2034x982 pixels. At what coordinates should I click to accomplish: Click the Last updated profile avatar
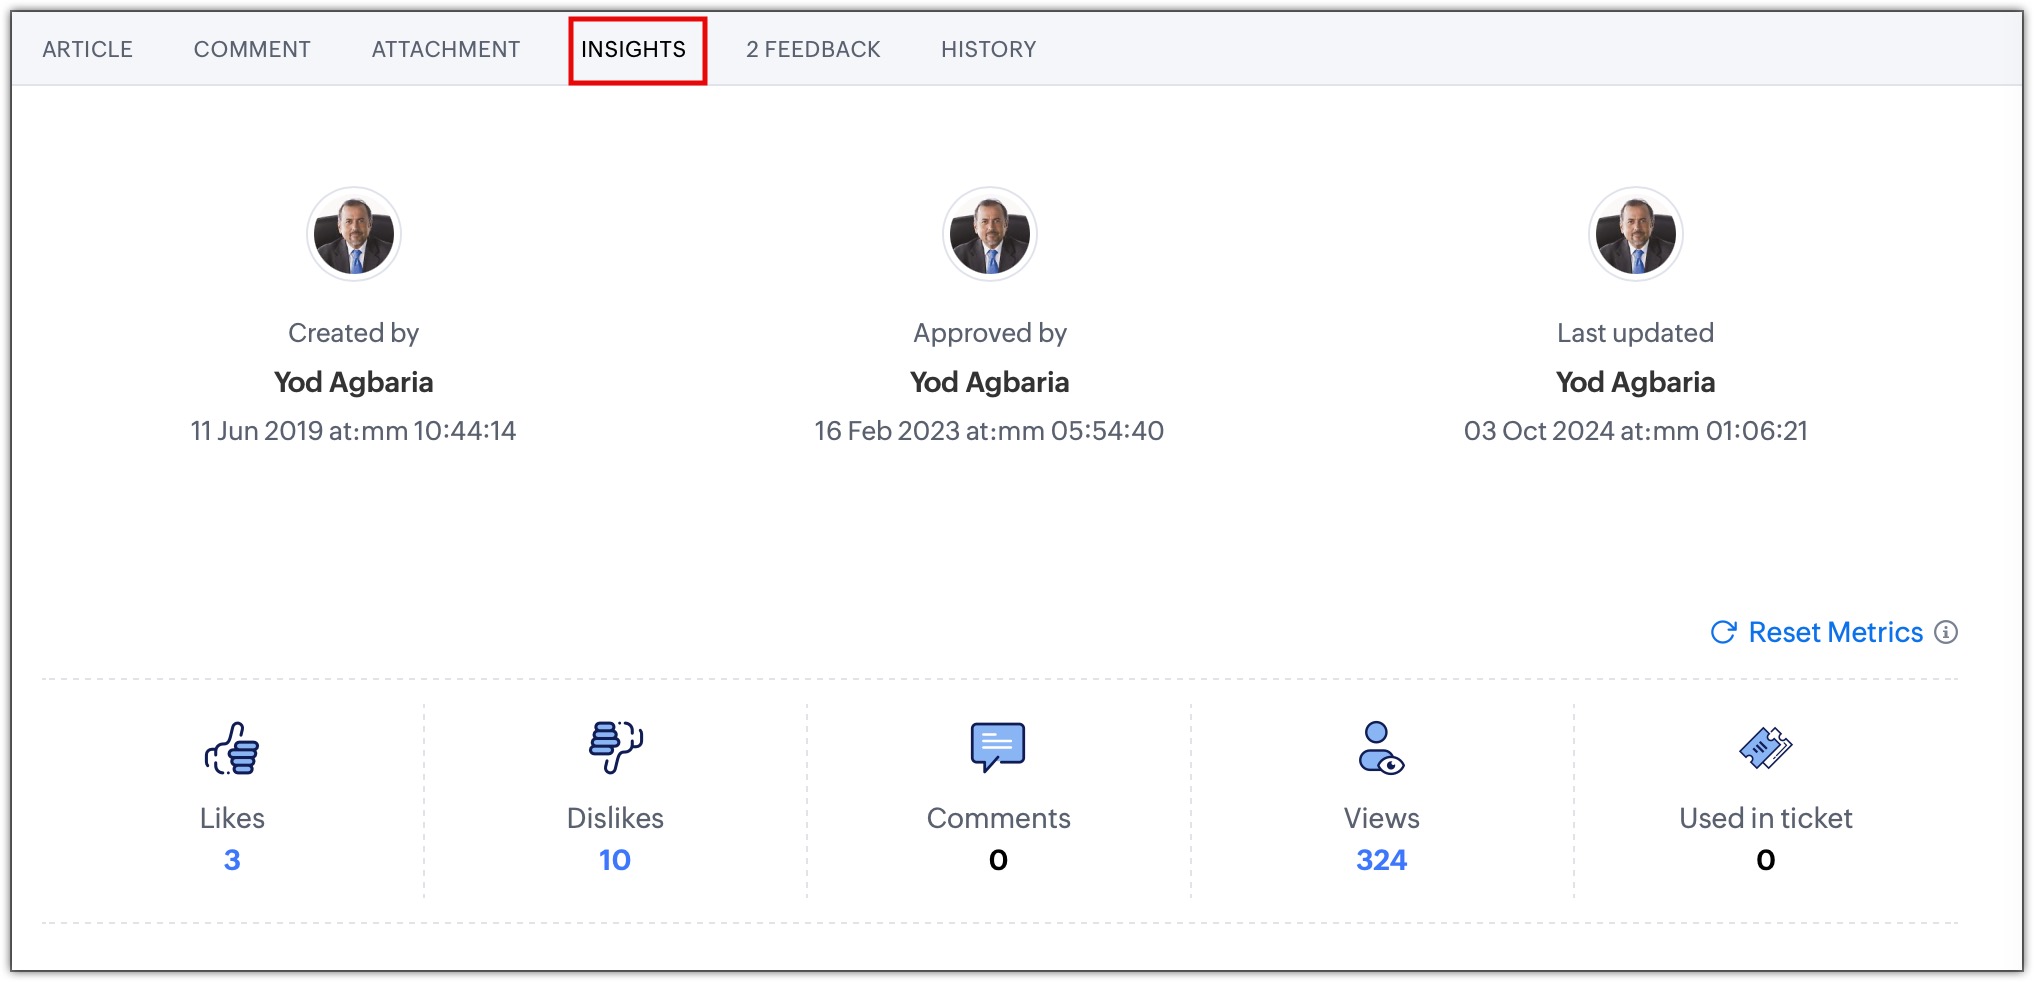click(1636, 235)
